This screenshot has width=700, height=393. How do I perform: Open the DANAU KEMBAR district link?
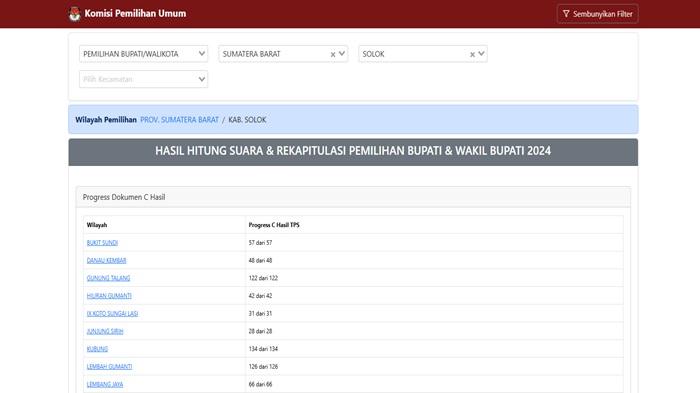click(106, 260)
